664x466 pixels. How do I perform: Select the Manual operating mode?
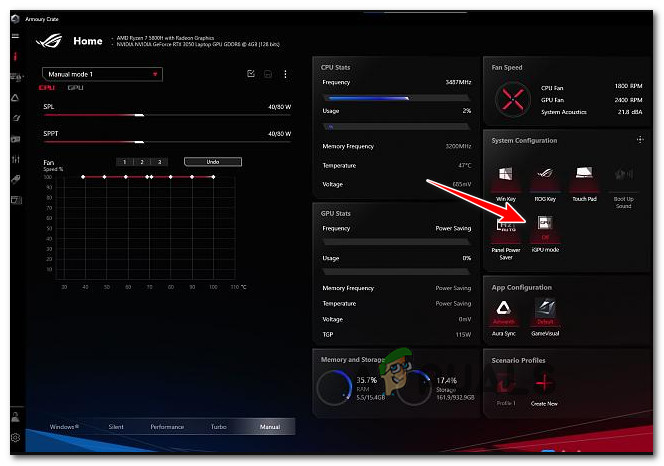tap(270, 427)
